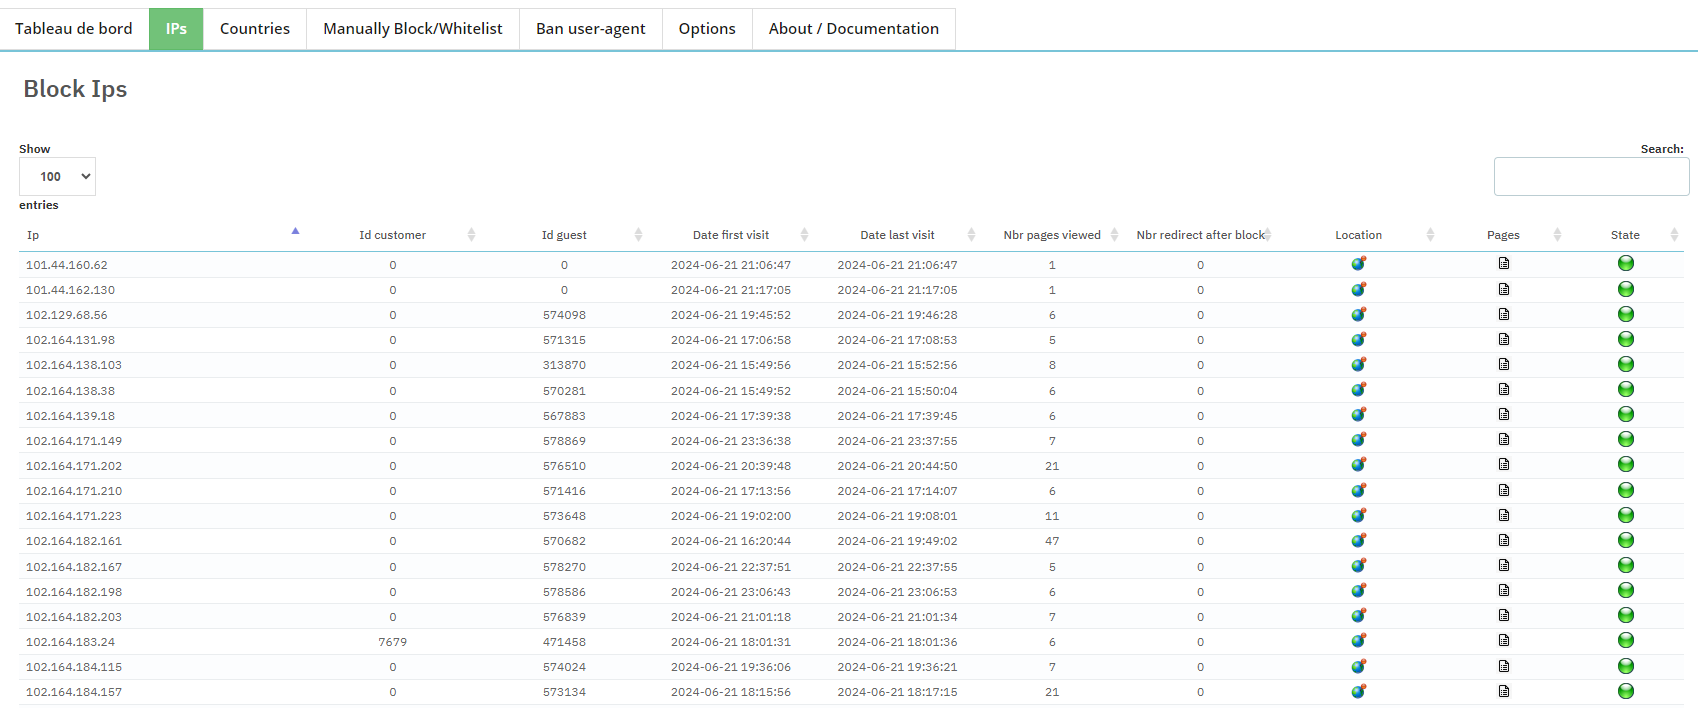The width and height of the screenshot is (1698, 708).
Task: Toggle green state for IP 102.164.182.203
Action: (1625, 615)
